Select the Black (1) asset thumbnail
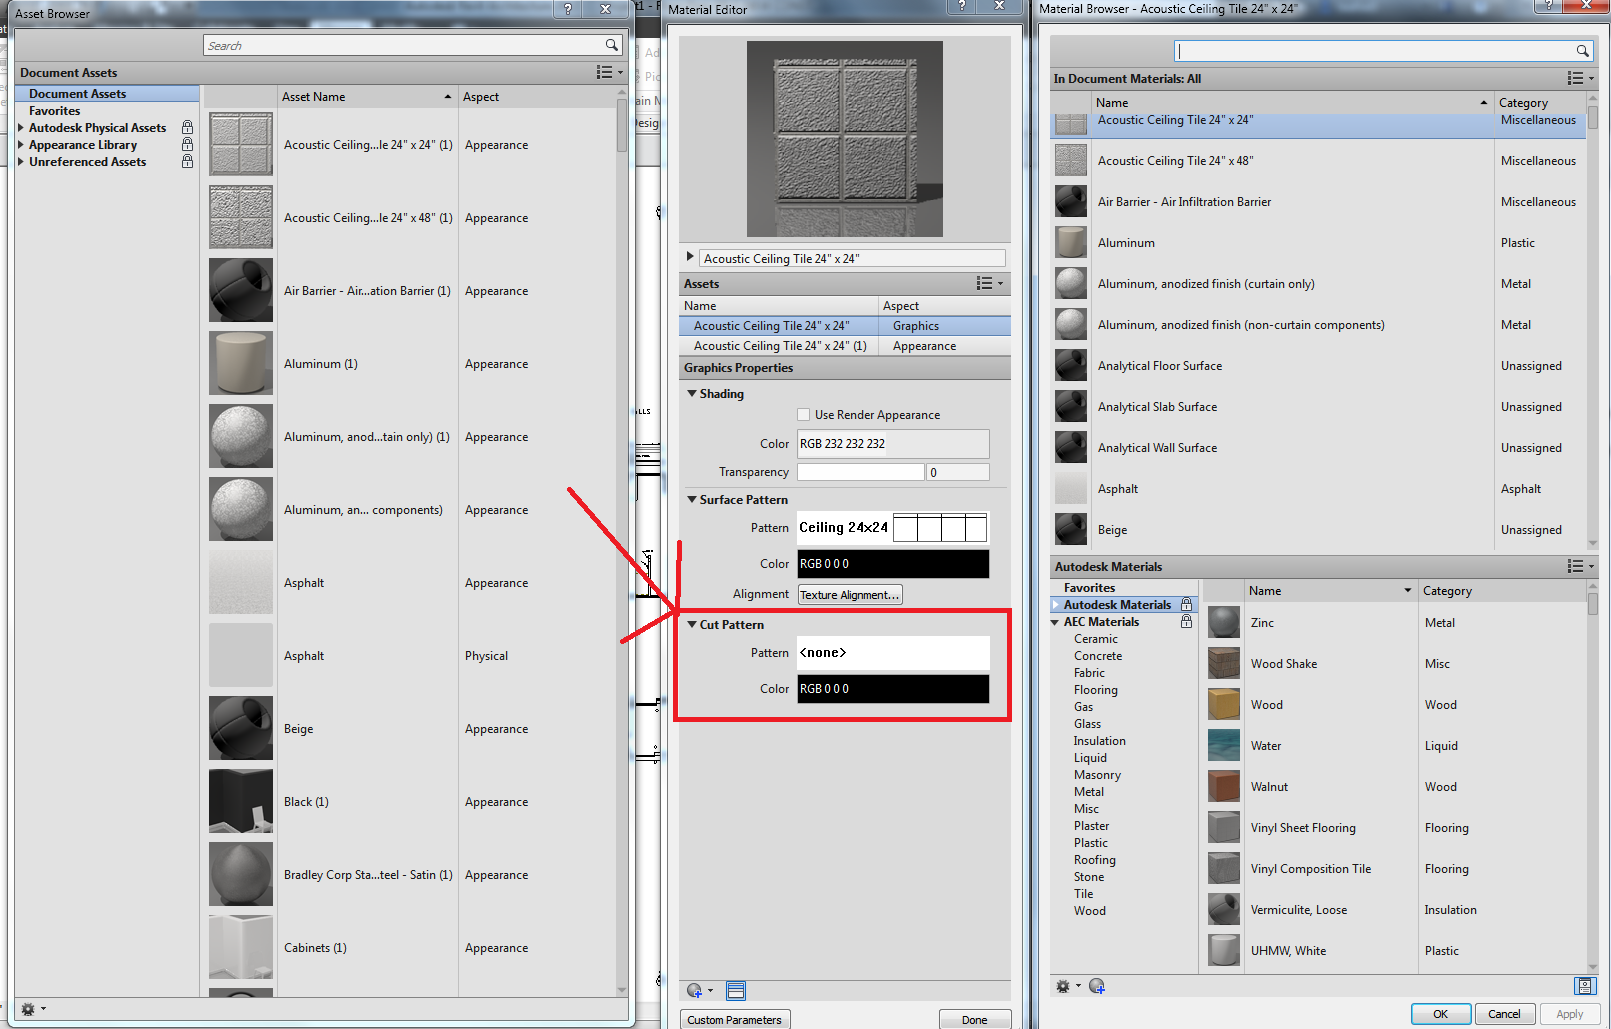The height and width of the screenshot is (1029, 1611). [x=241, y=802]
